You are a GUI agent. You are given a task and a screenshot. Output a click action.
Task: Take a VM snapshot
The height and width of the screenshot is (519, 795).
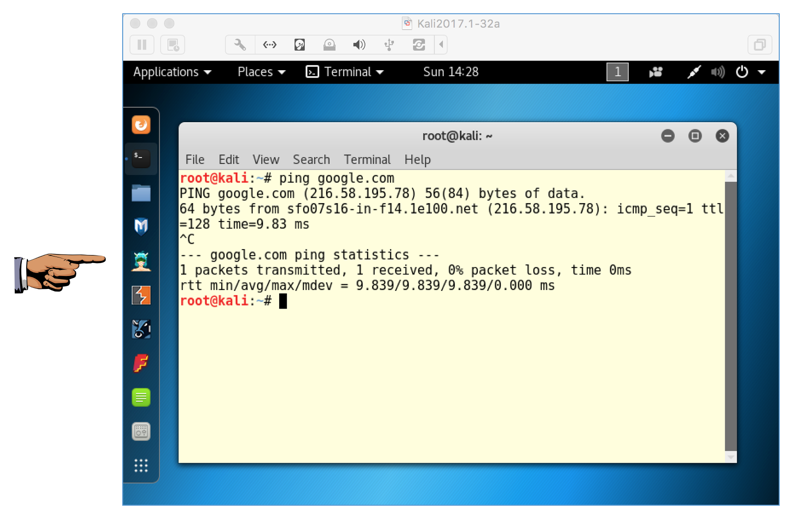coord(173,45)
